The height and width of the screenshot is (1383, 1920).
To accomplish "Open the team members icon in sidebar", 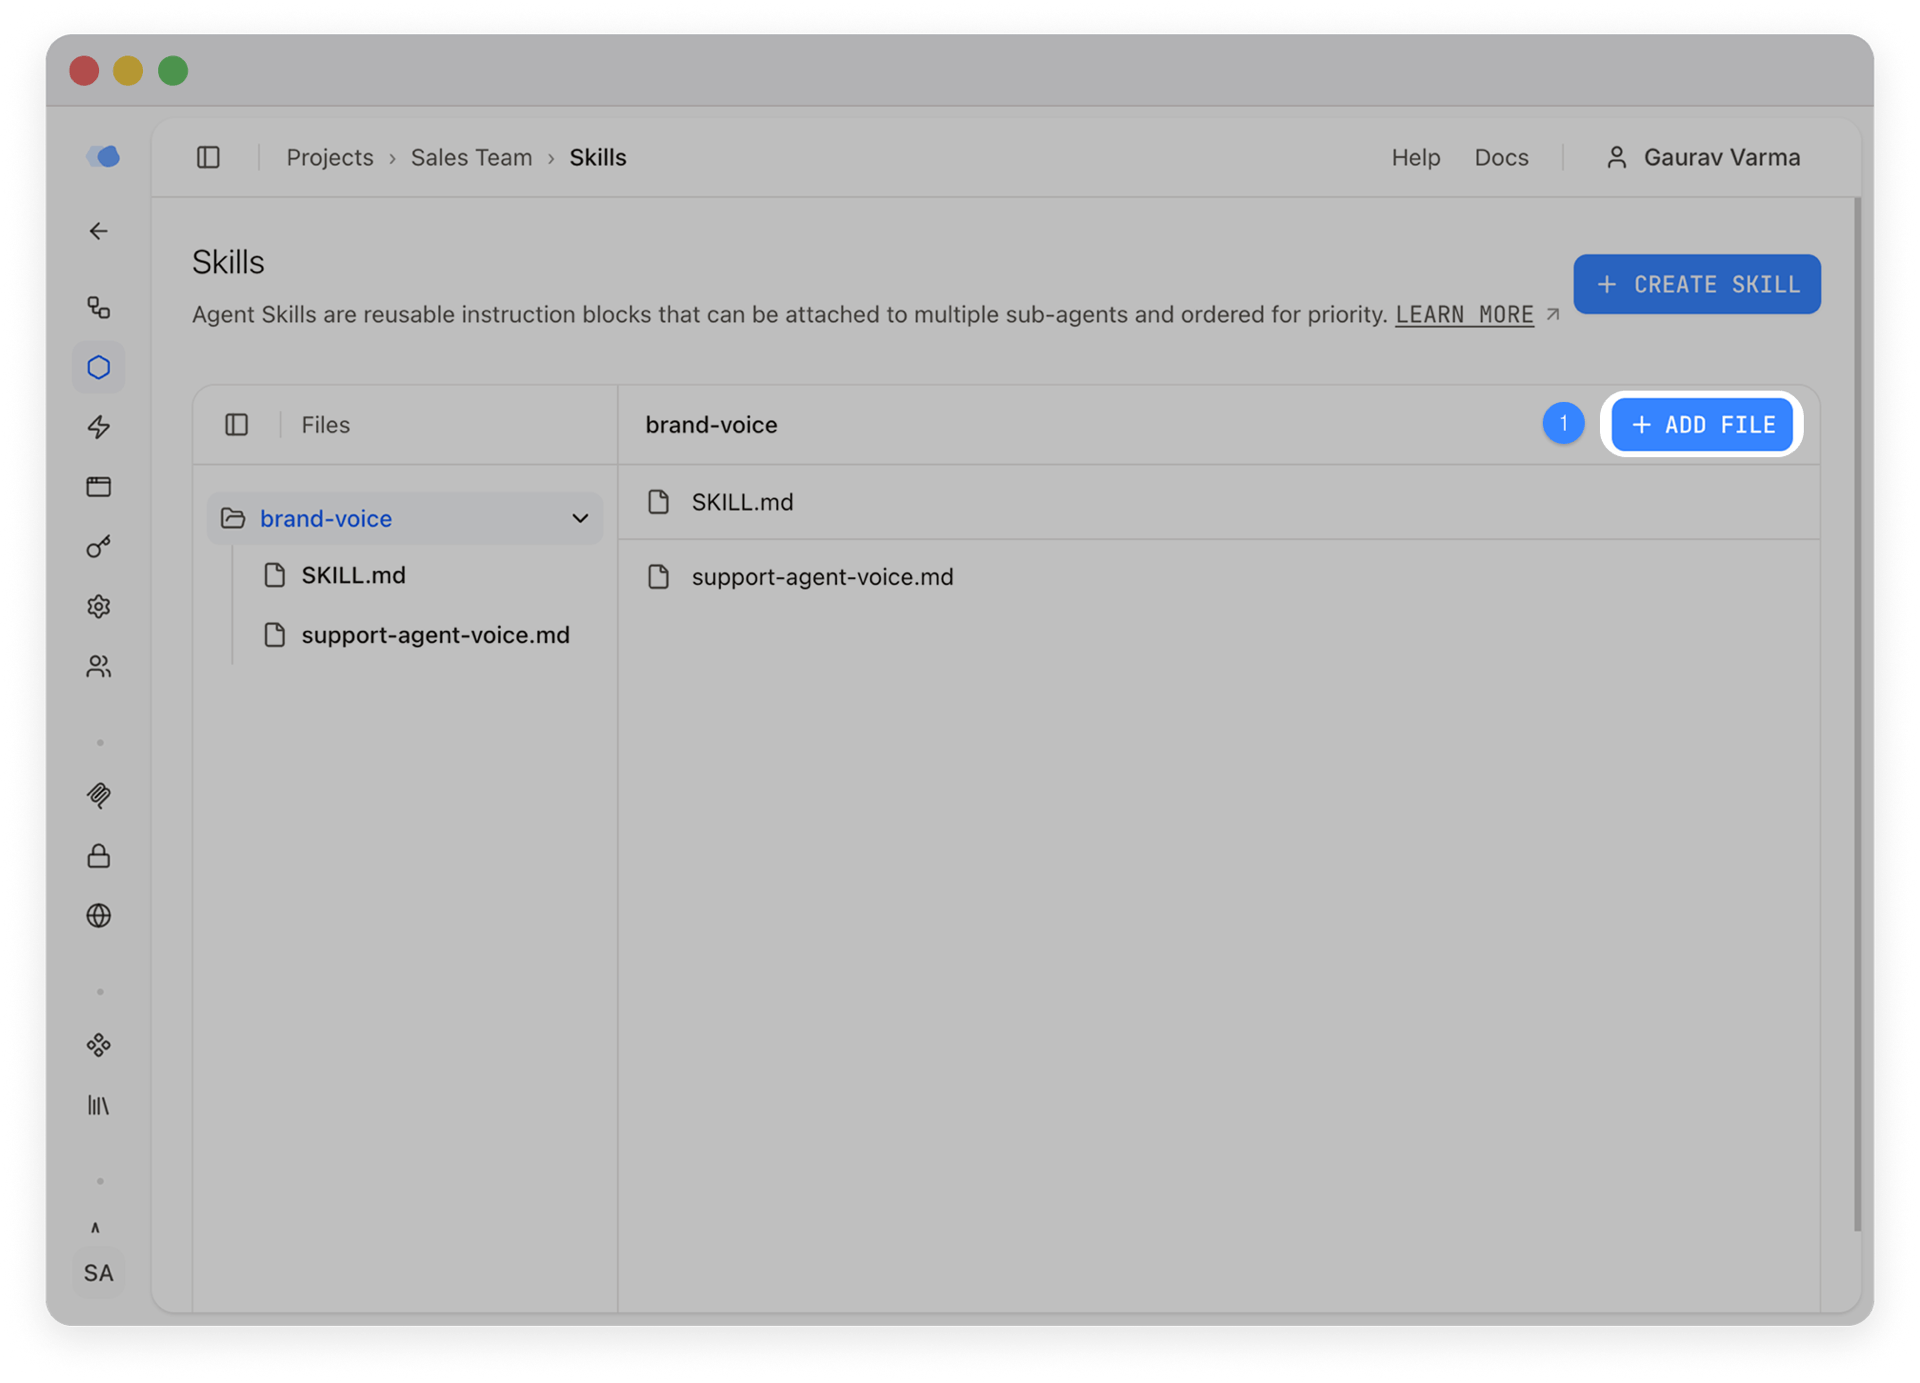I will [x=99, y=667].
